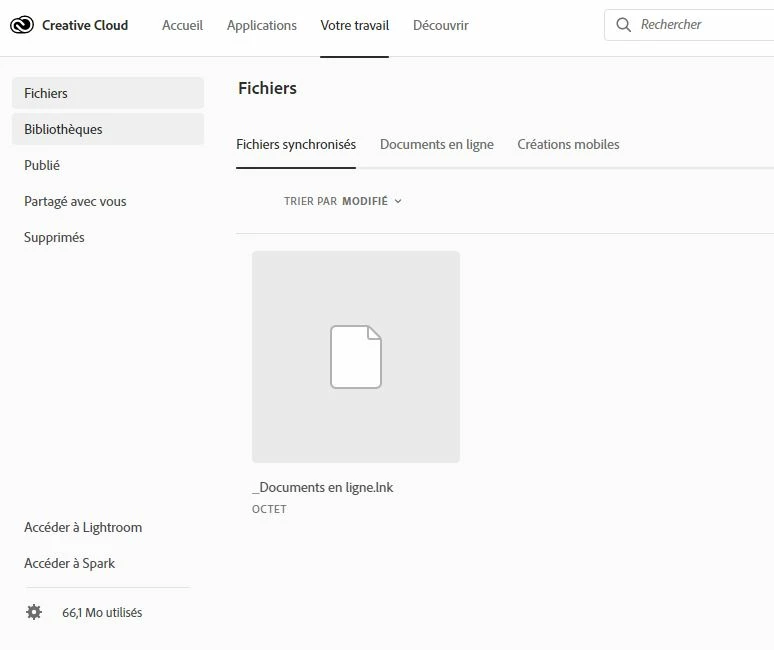Follow the Accéder à Spark link
The width and height of the screenshot is (774, 650).
pyautogui.click(x=70, y=563)
